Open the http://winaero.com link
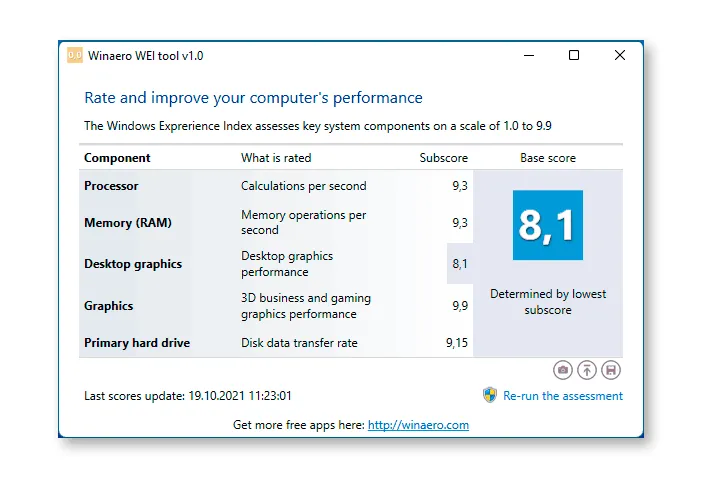 point(418,425)
